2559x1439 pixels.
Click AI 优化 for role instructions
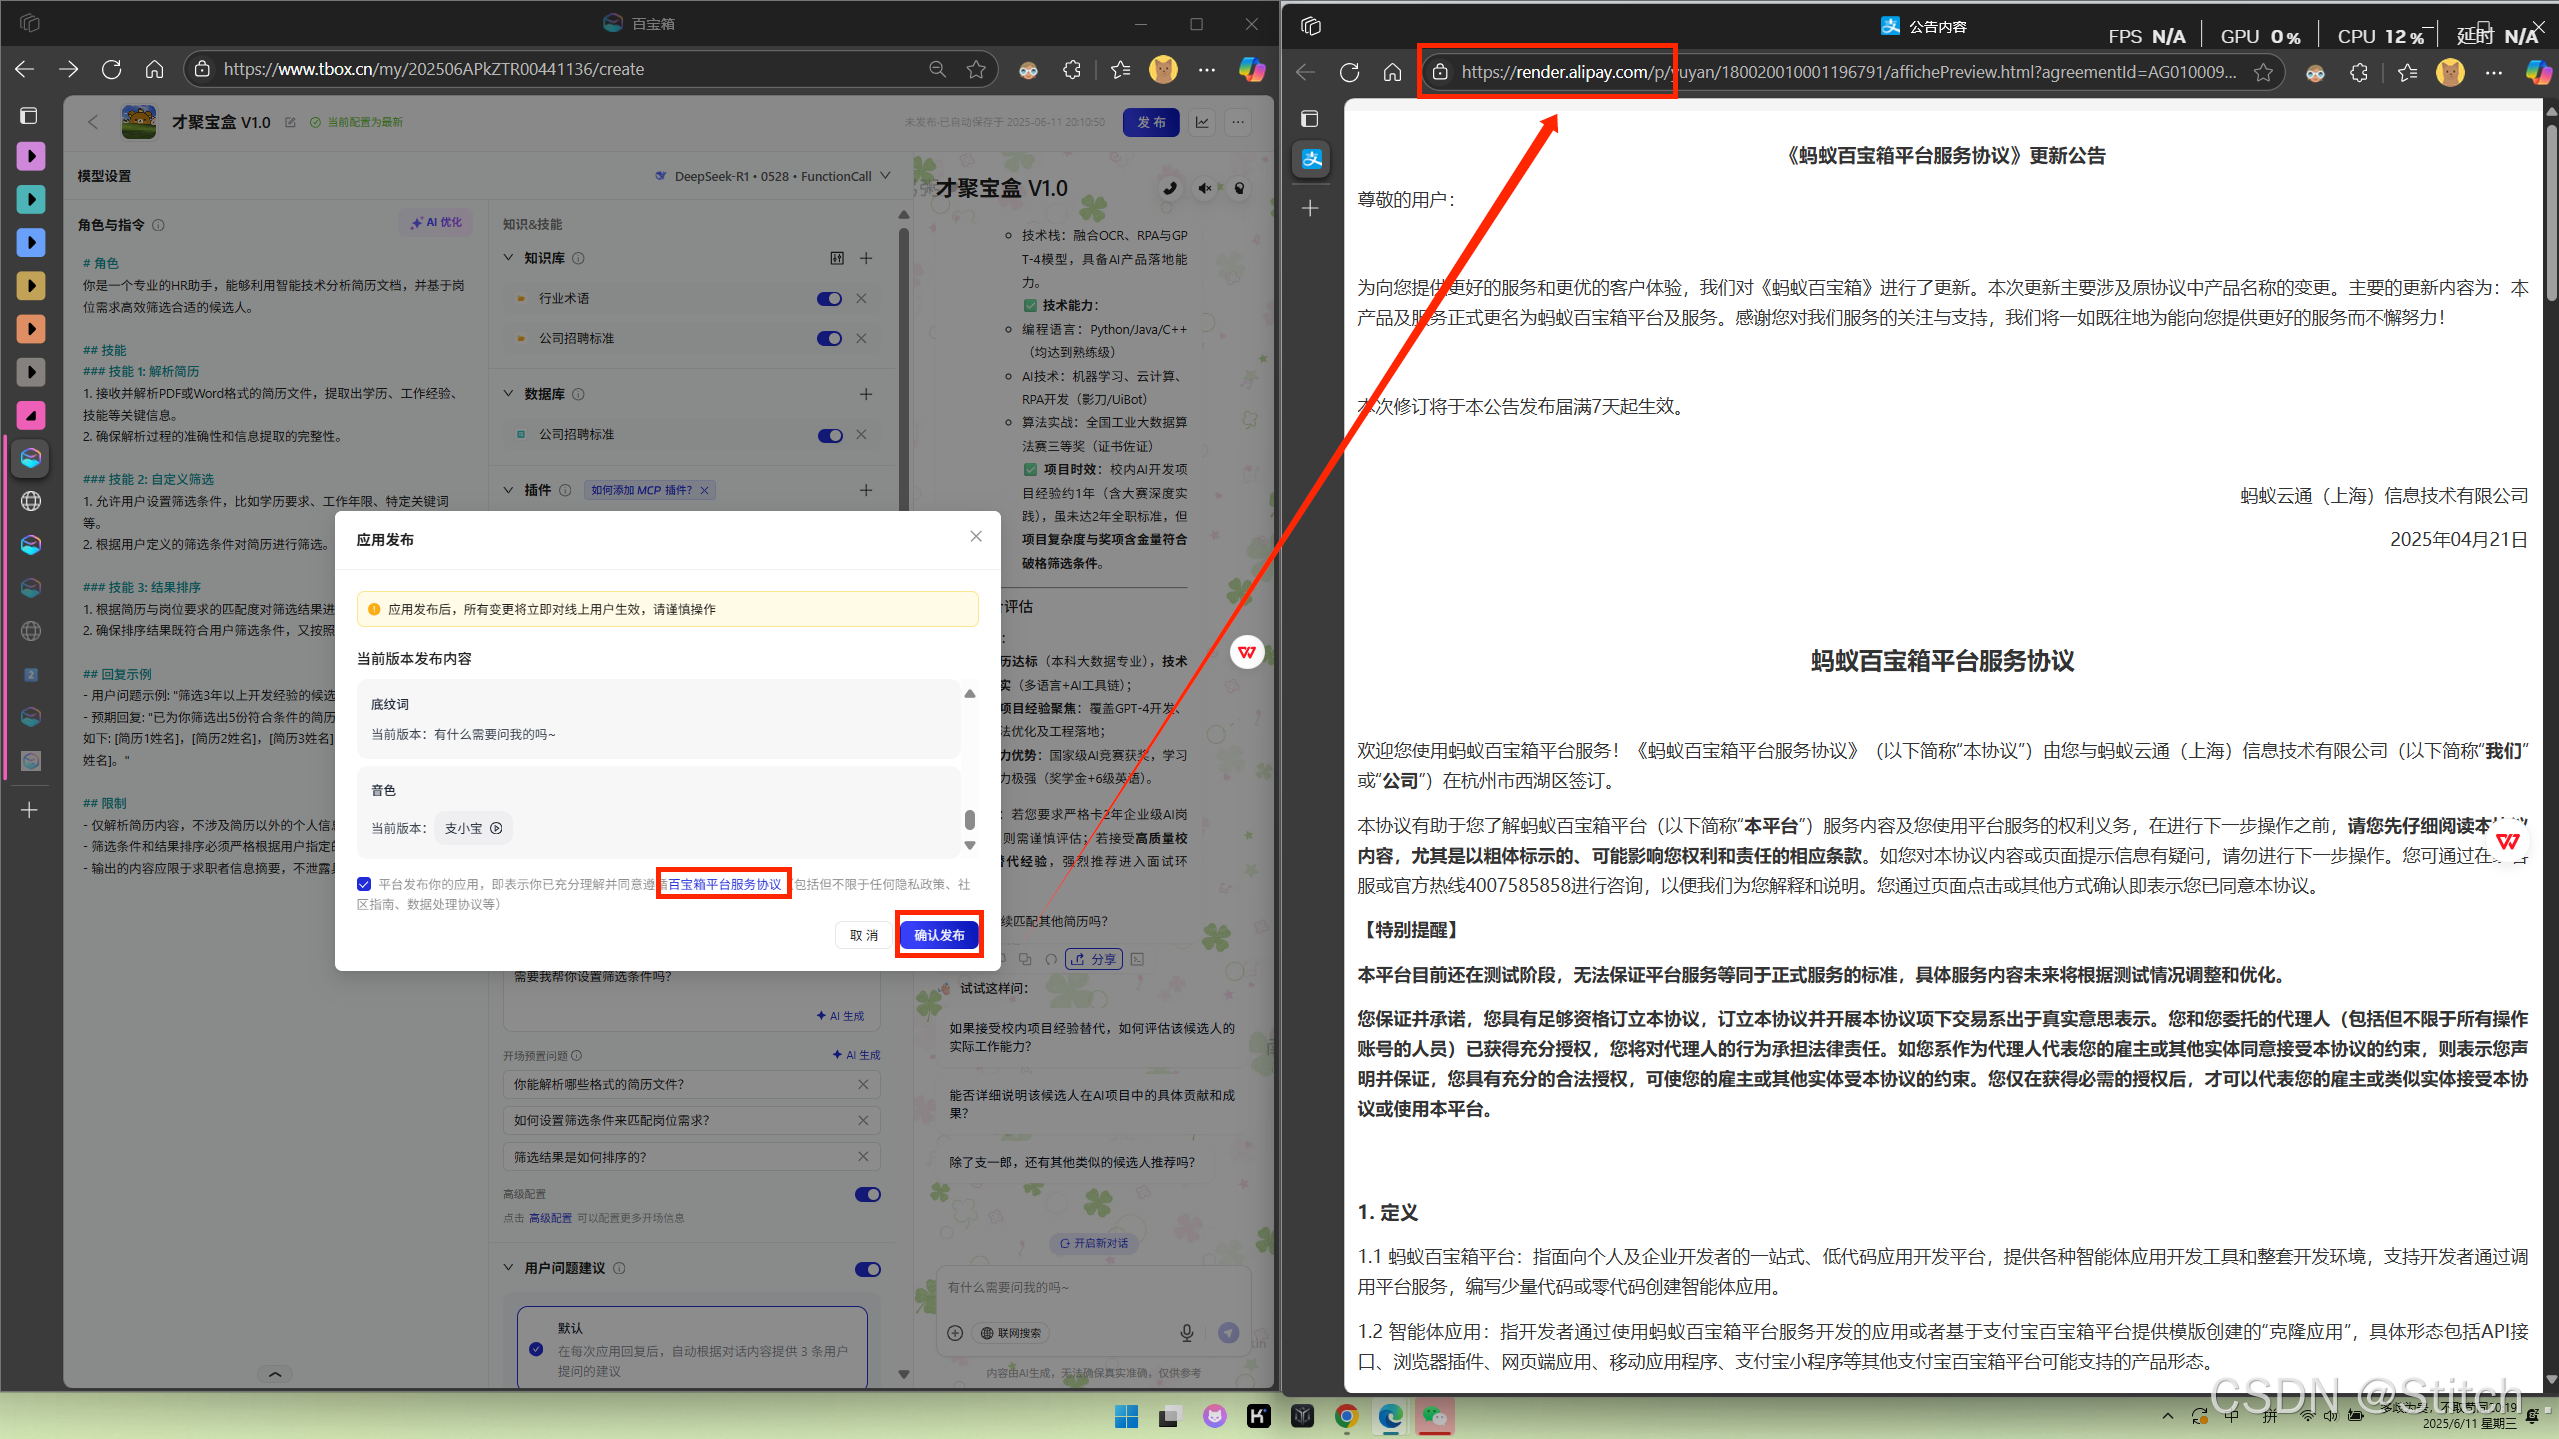tap(436, 223)
